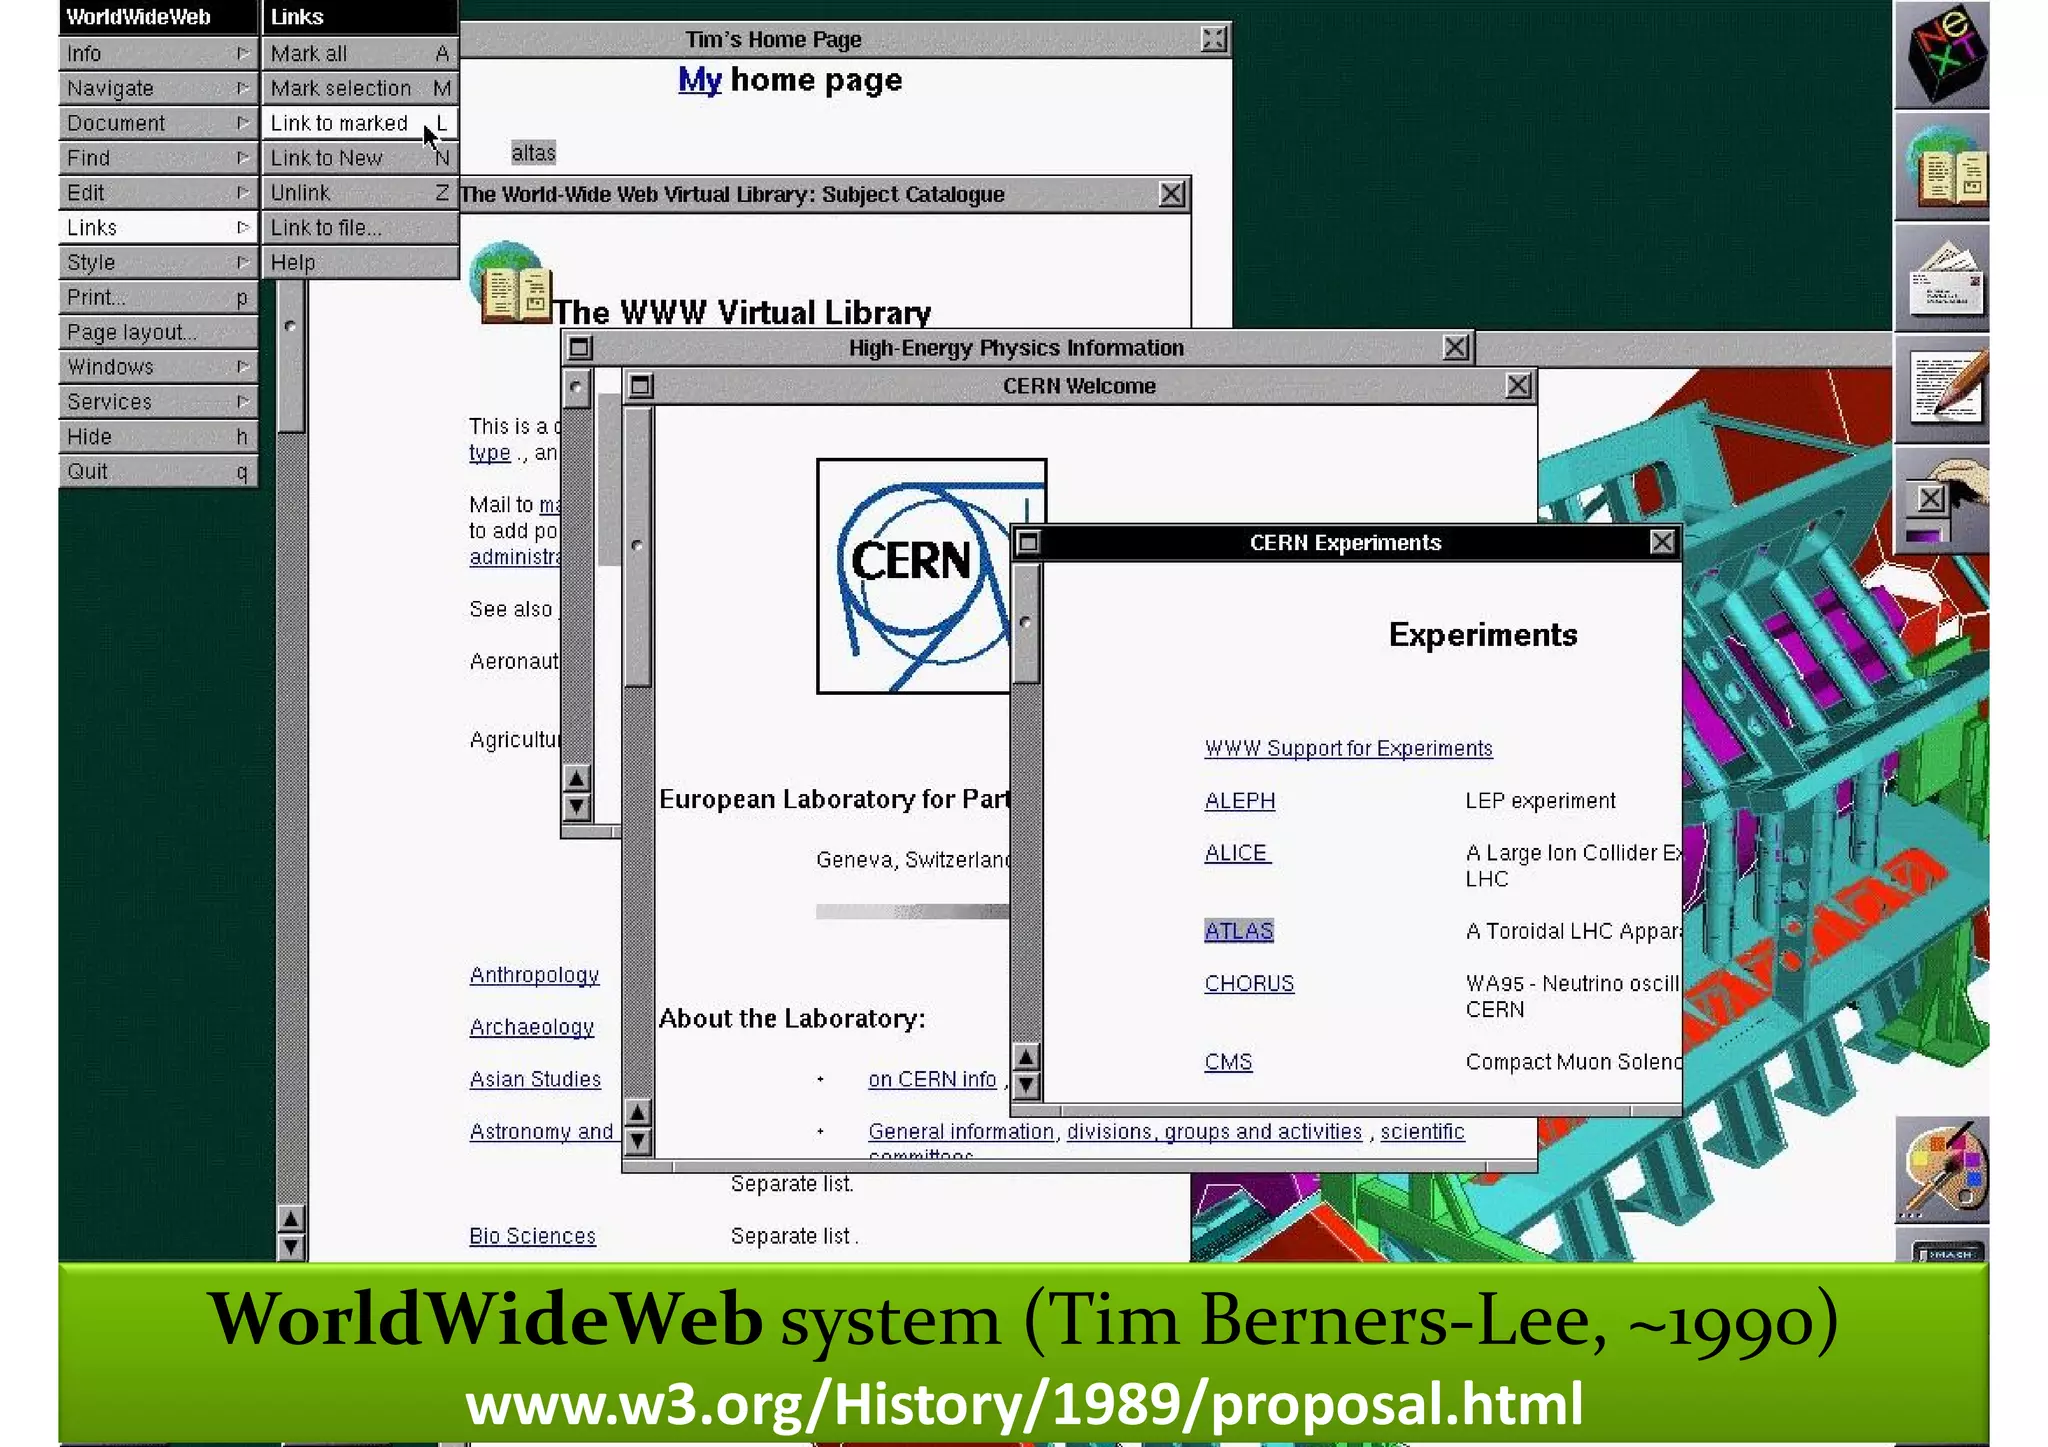Expand the Style submenu
This screenshot has height=1447, width=2048.
pos(158,262)
